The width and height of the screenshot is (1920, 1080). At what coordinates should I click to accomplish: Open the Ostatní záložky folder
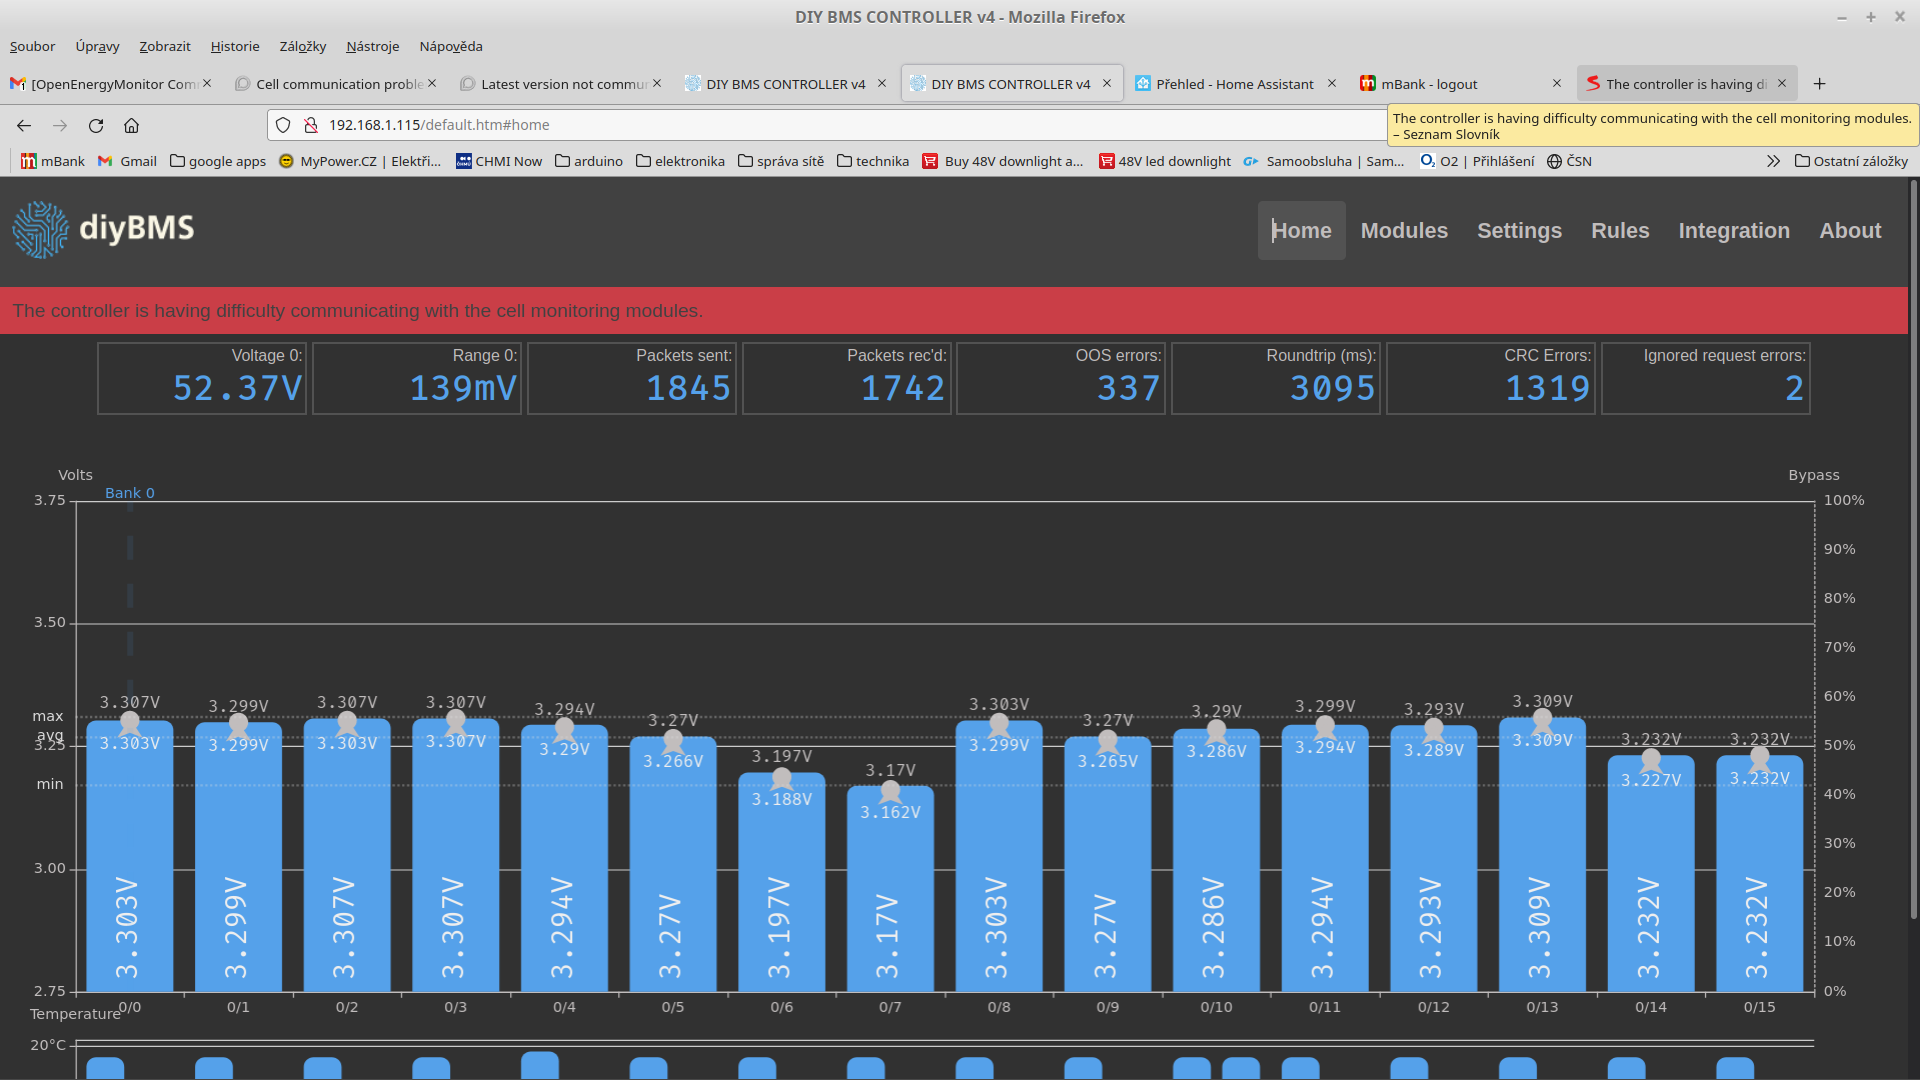tap(1851, 161)
